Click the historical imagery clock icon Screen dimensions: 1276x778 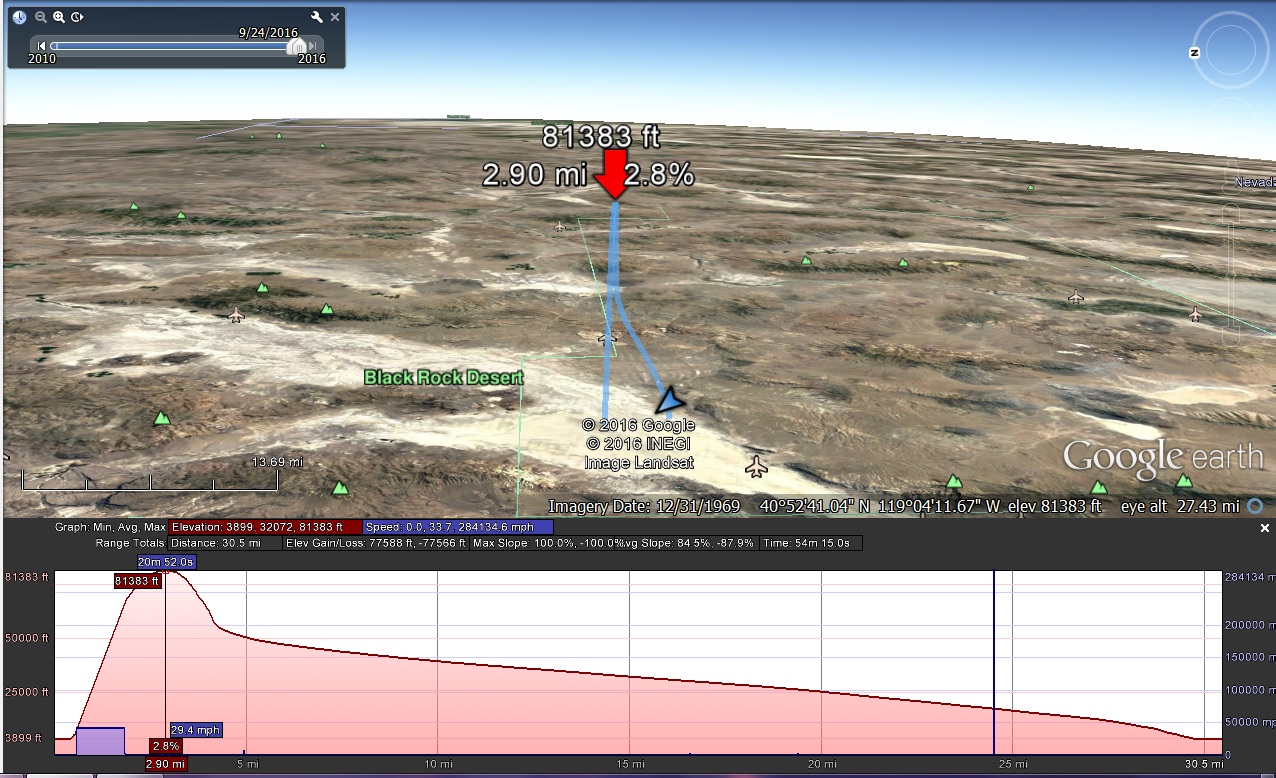[20, 17]
